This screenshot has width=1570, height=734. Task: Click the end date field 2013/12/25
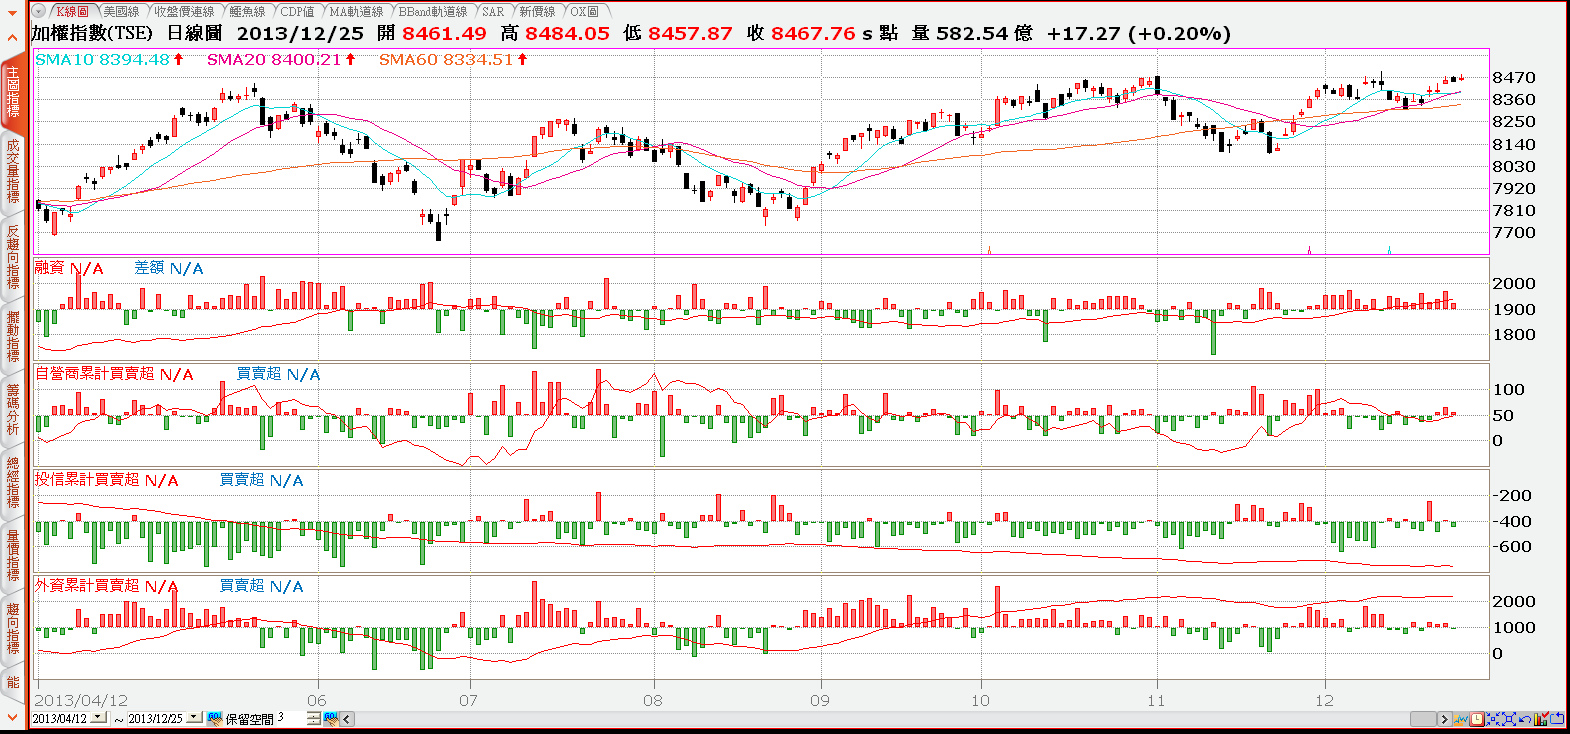tap(156, 718)
